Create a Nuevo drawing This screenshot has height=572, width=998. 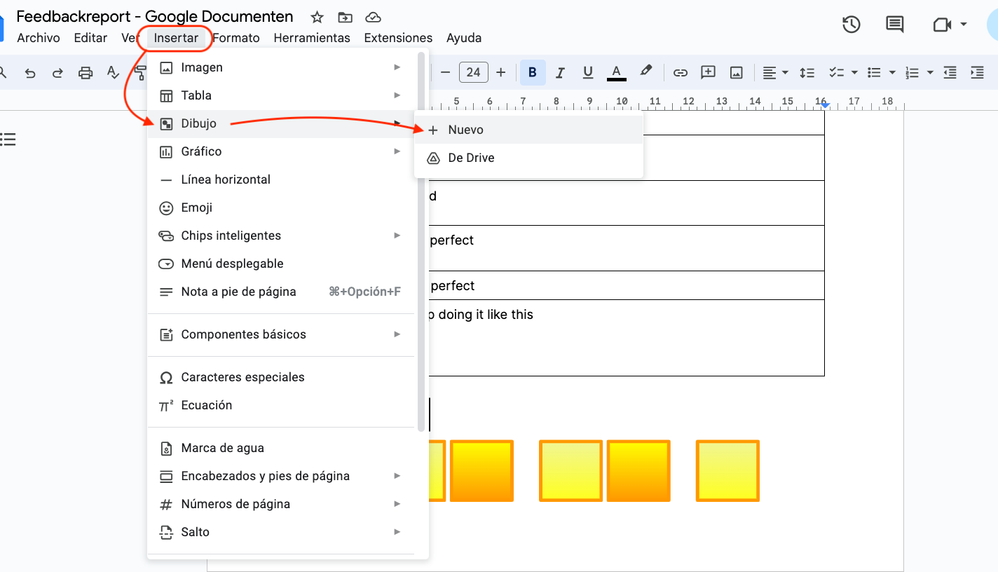click(528, 130)
